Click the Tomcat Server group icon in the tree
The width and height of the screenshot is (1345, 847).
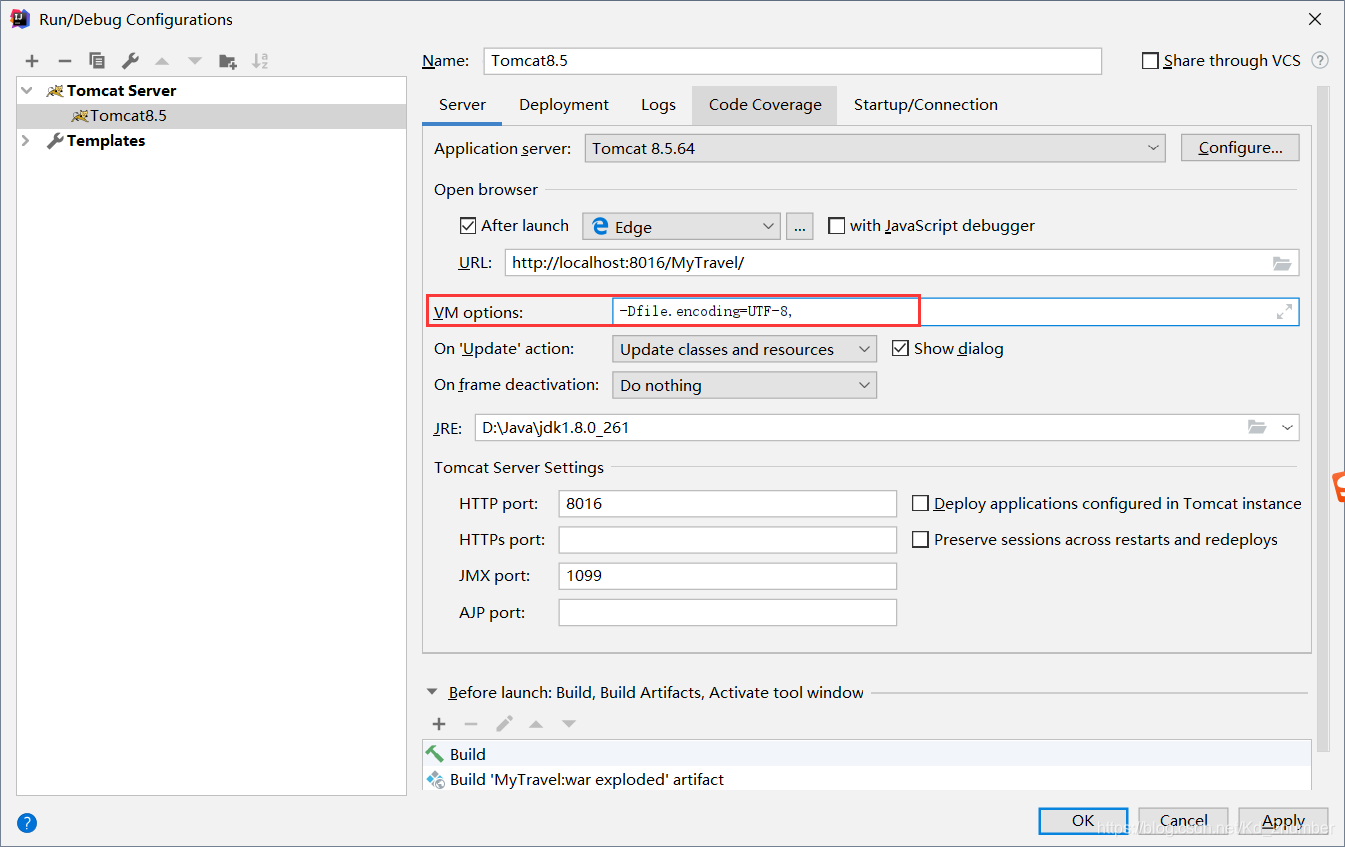(x=55, y=90)
